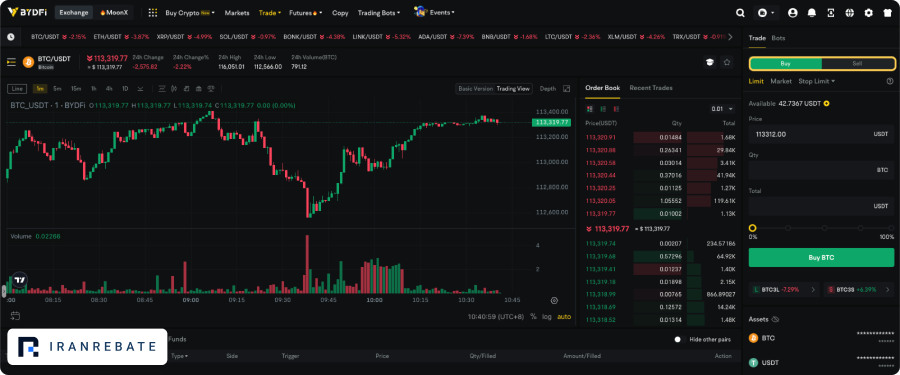Viewport: 900px width, 375px height.
Task: Expand the Futures menu
Action: tap(305, 13)
